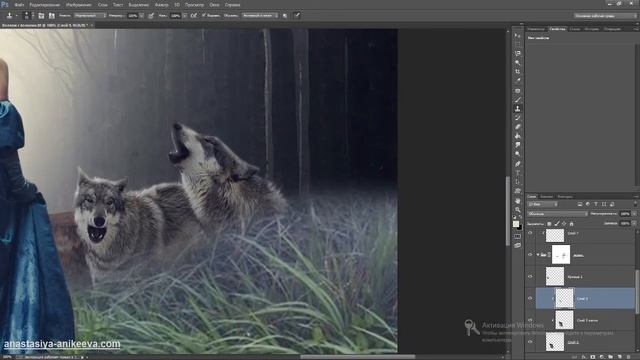Select the Brush tool

518,100
